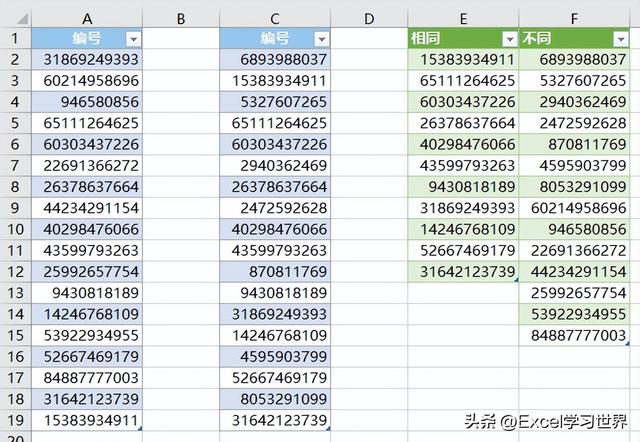
Task: Select column D header
Action: [369, 17]
